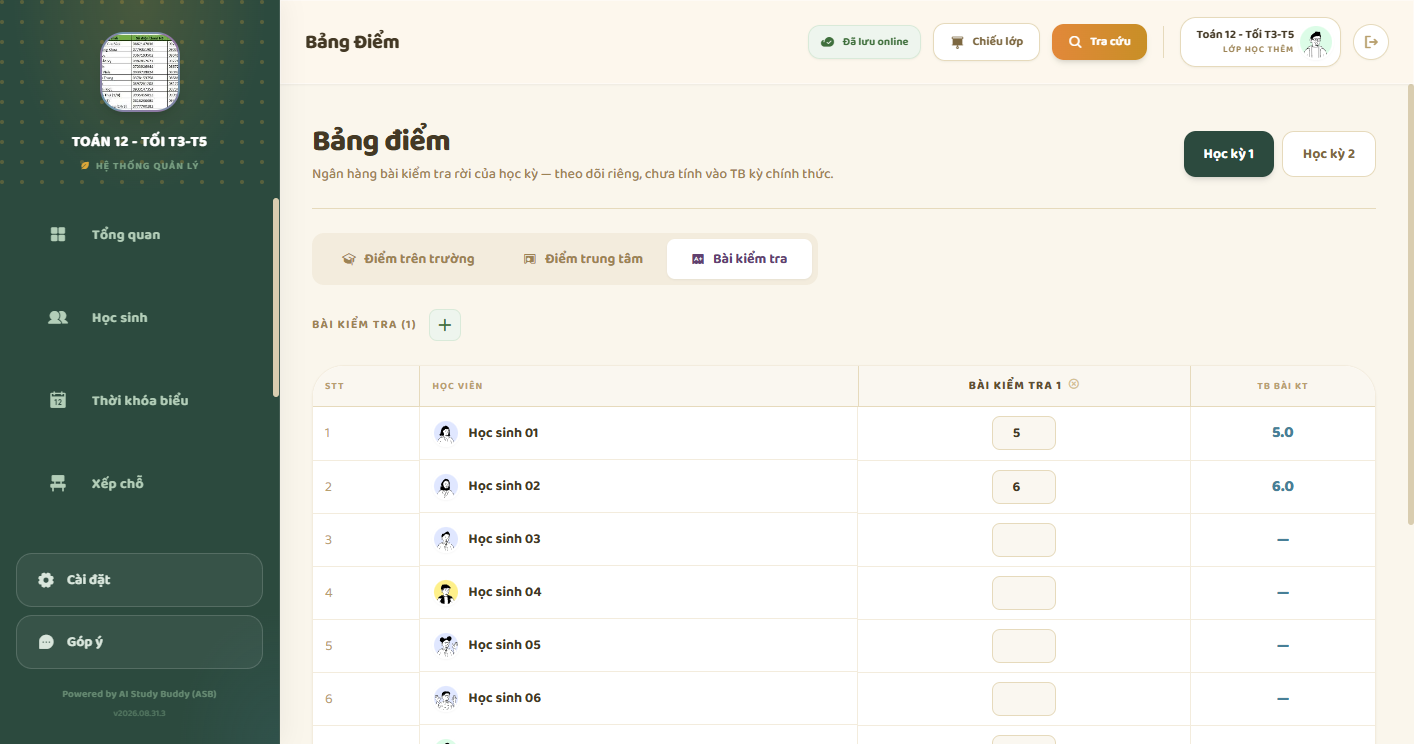Remove Bài kiểm tra 1 column with x icon

(1074, 384)
